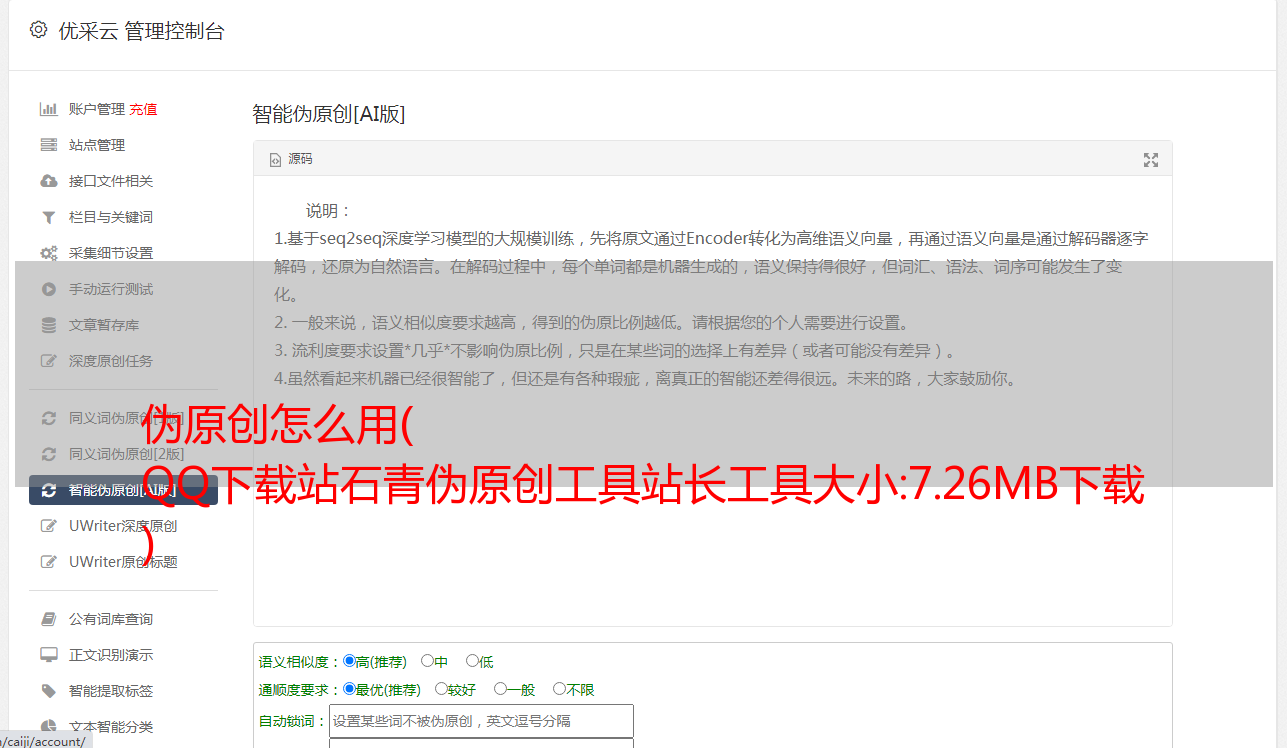The width and height of the screenshot is (1287, 748).
Task: Click the edit icon for 深度原创任务
Action: pos(48,361)
